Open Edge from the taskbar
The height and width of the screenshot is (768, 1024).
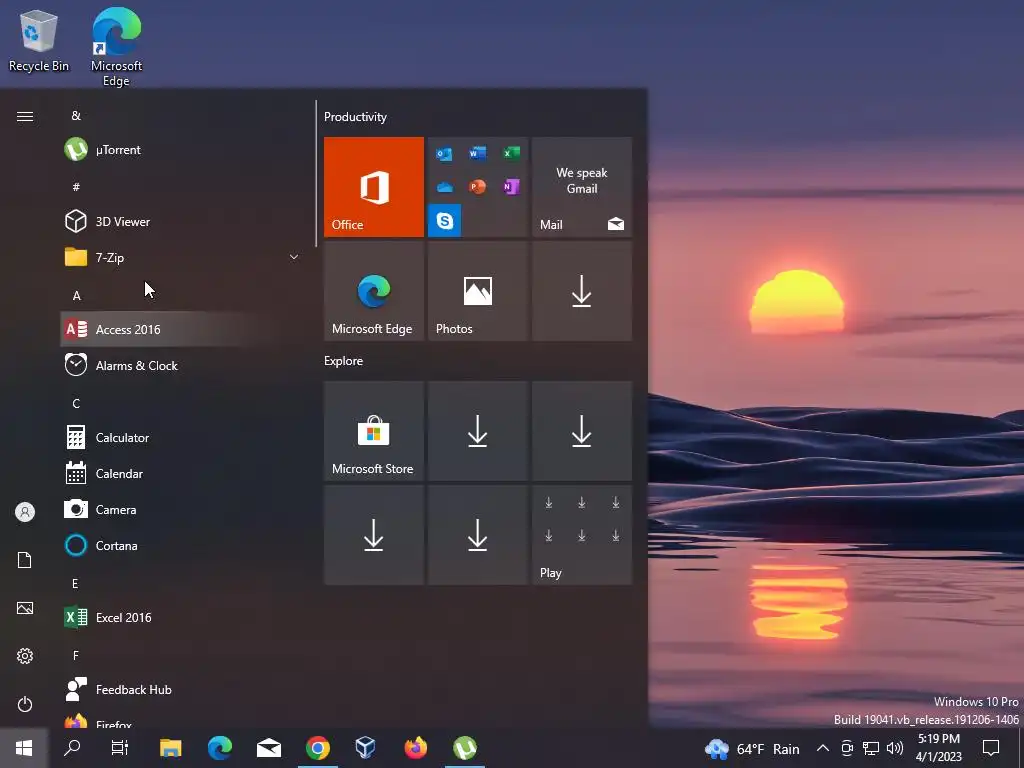(219, 748)
